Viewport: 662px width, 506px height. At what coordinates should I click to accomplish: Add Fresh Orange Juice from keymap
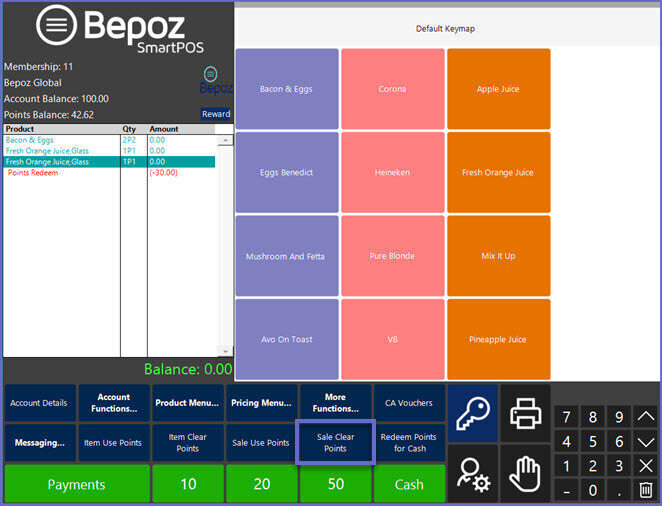pyautogui.click(x=498, y=173)
